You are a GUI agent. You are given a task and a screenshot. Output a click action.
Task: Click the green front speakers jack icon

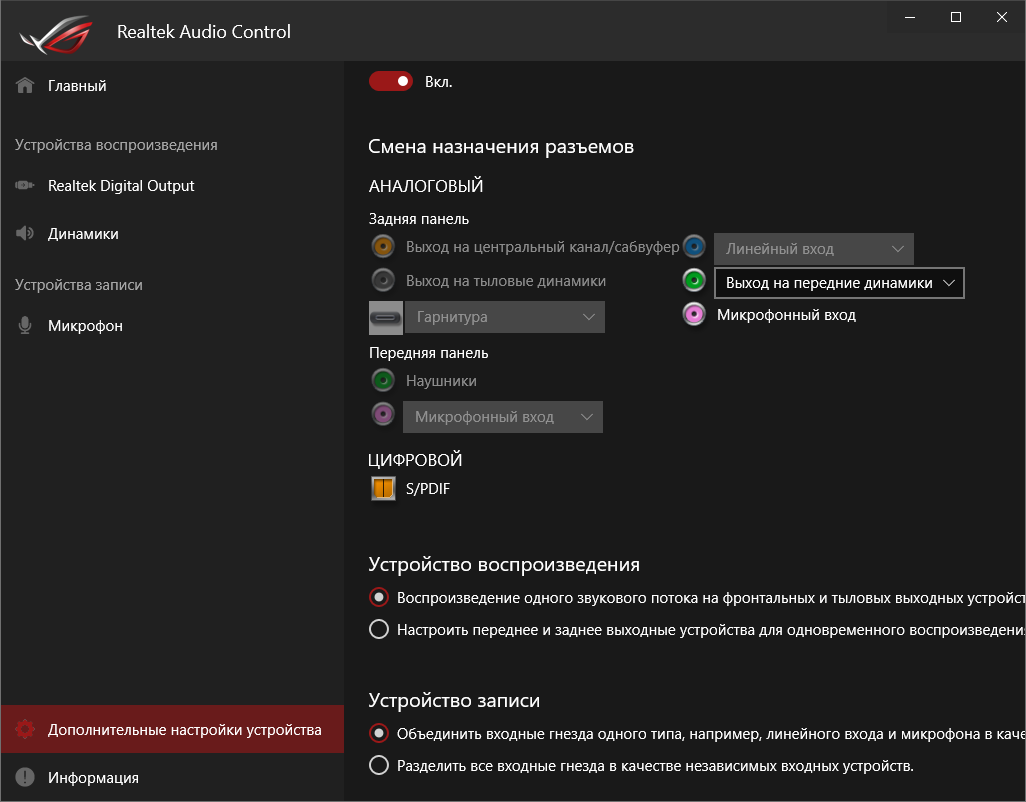click(x=695, y=281)
